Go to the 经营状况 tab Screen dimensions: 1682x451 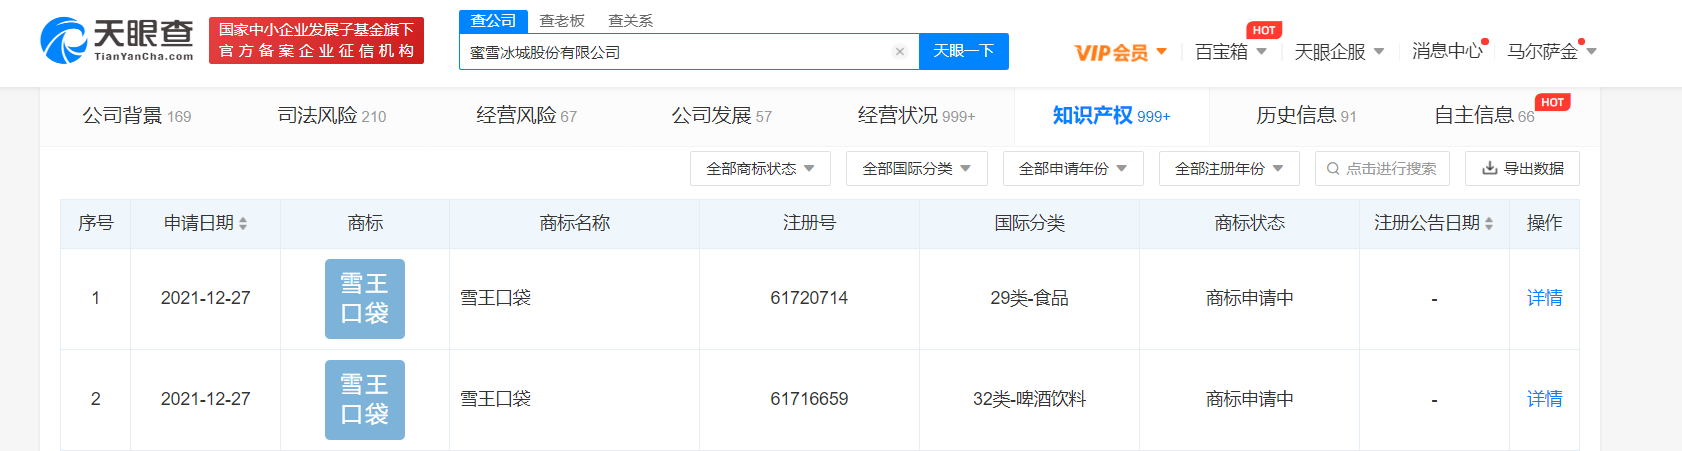click(917, 116)
